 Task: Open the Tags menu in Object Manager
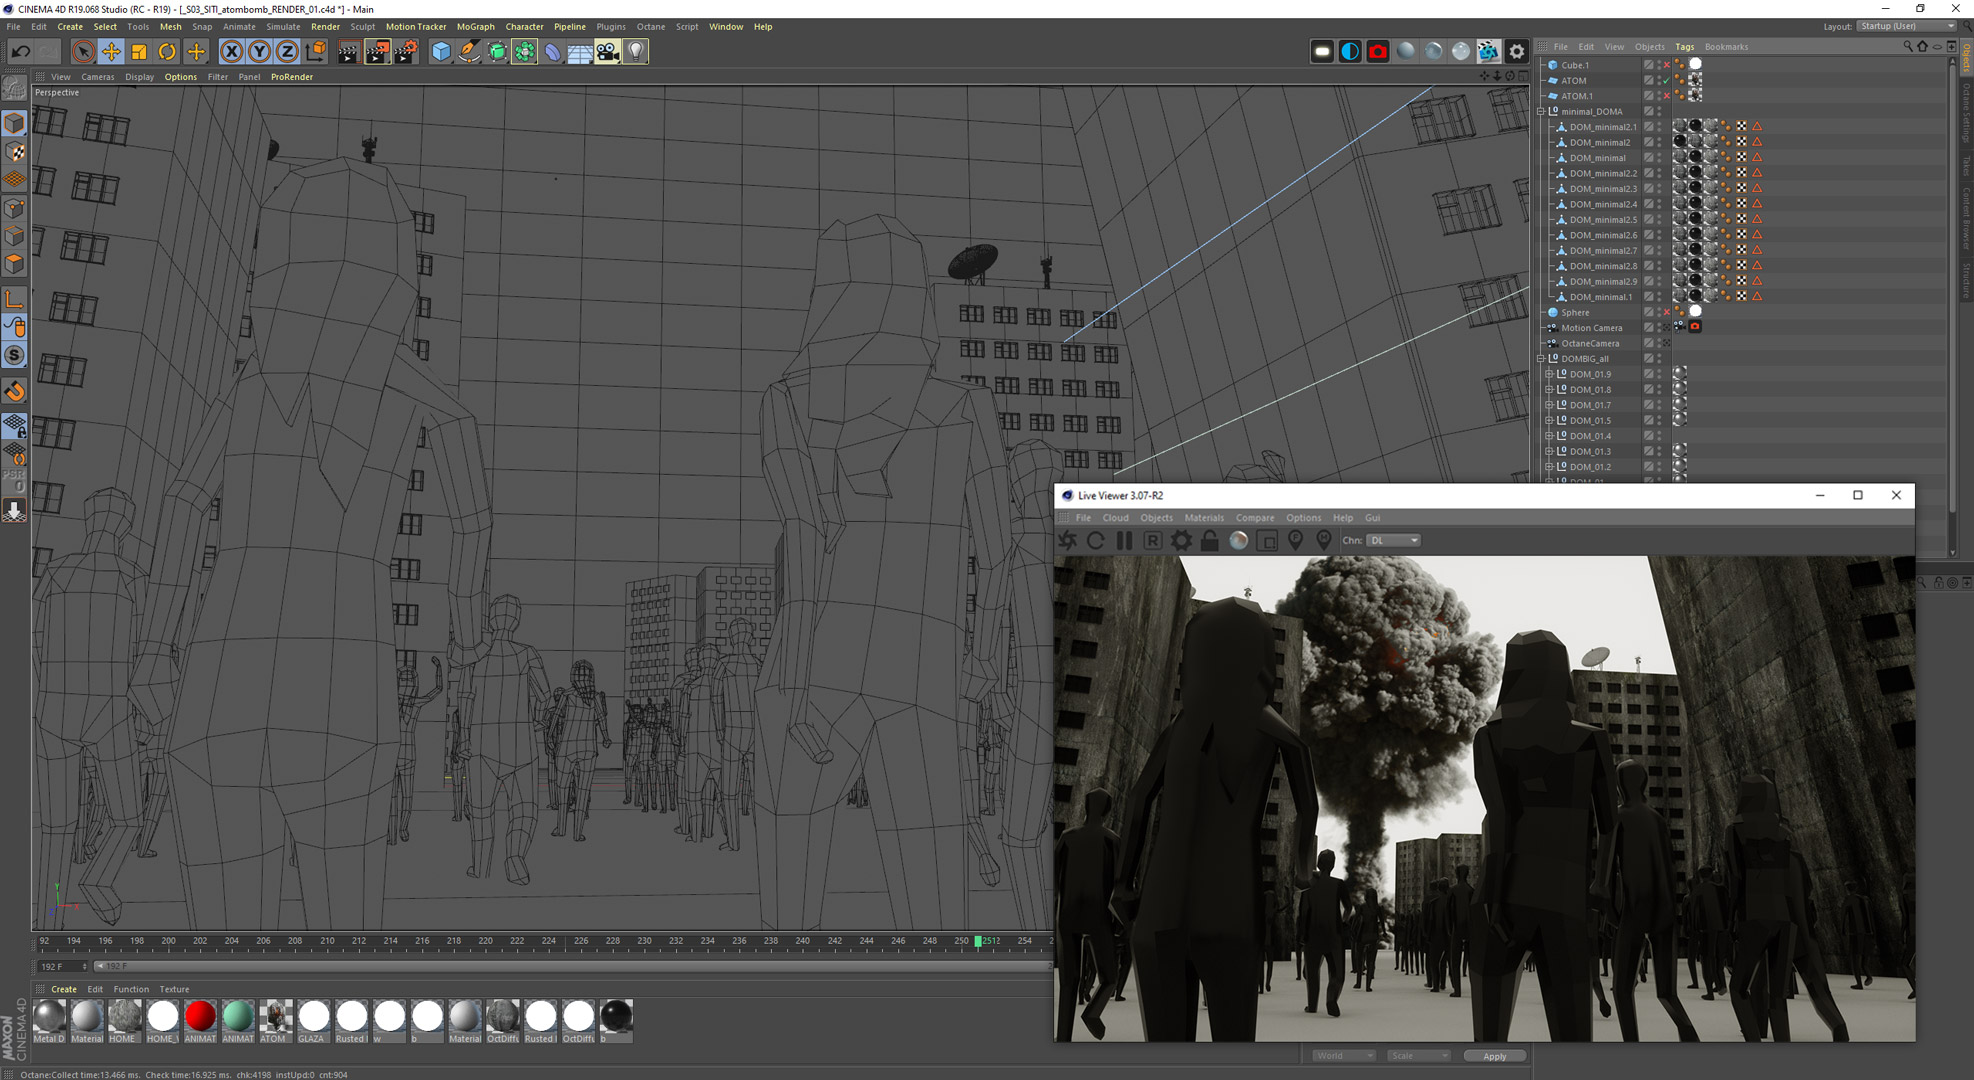tap(1684, 47)
